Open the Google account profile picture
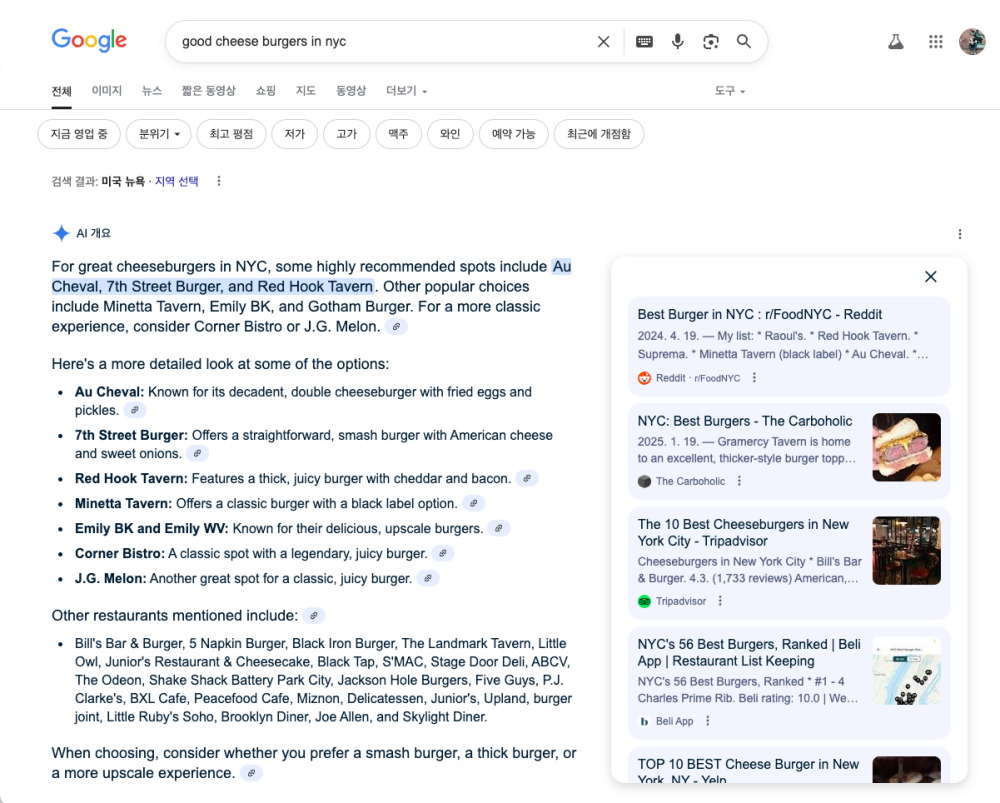1000x803 pixels. click(971, 42)
